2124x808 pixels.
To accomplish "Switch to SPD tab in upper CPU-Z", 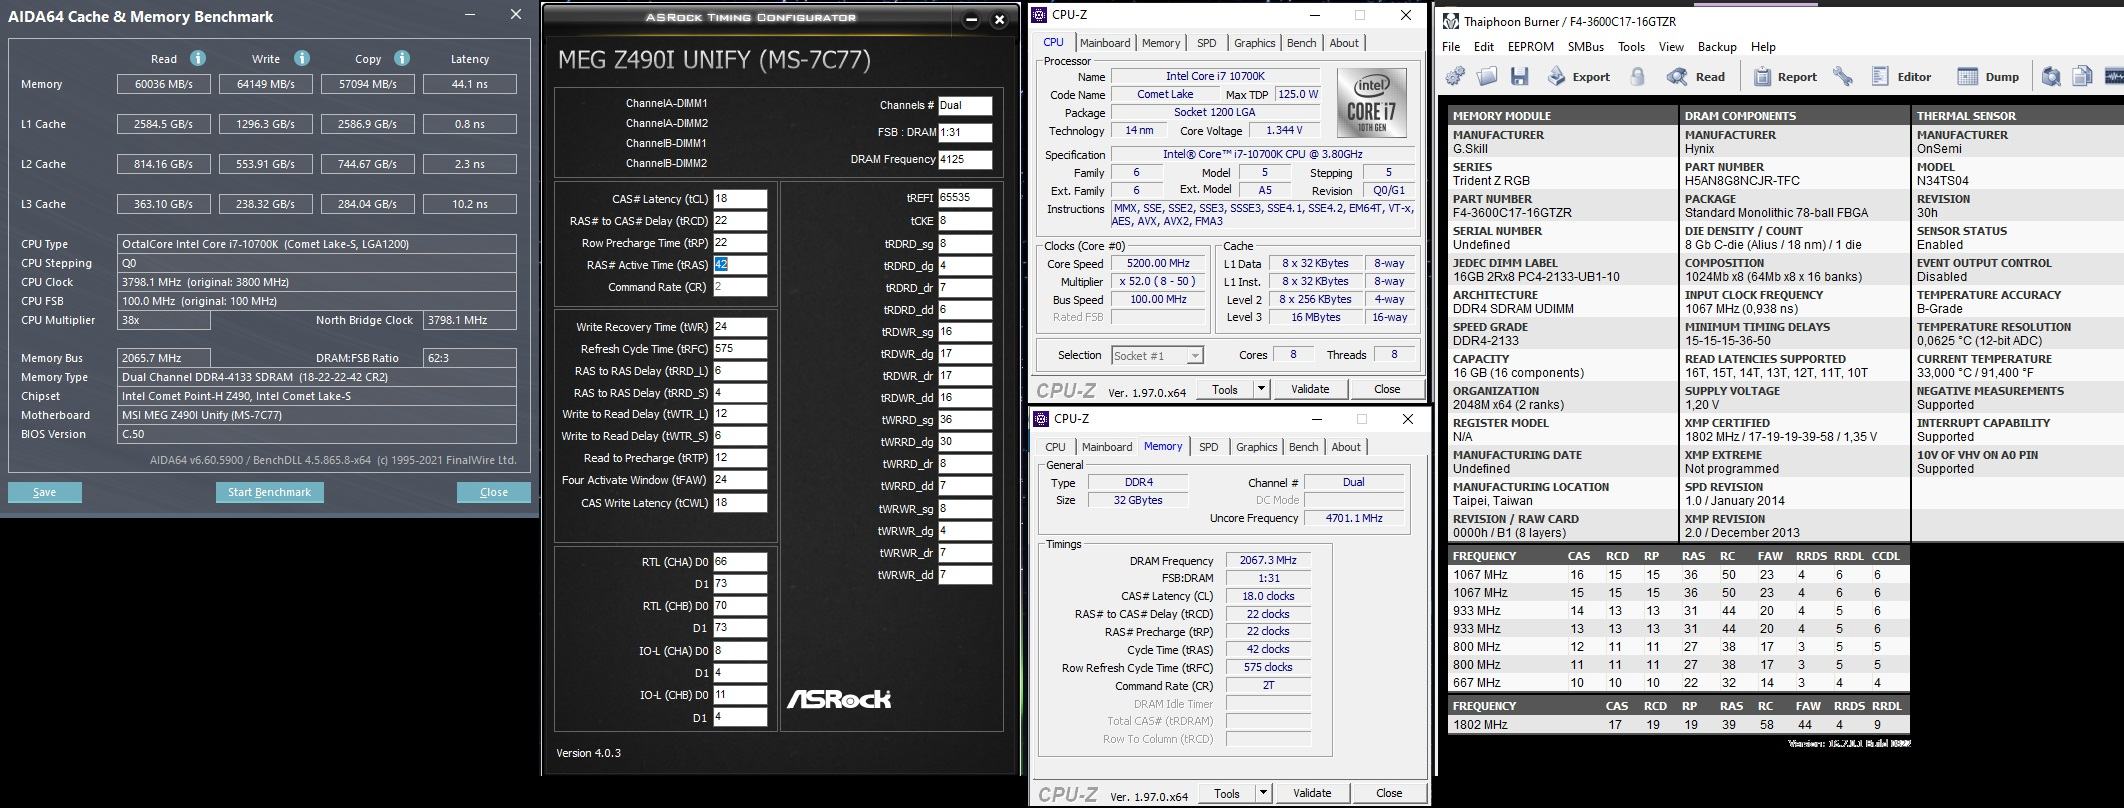I will [x=1207, y=43].
